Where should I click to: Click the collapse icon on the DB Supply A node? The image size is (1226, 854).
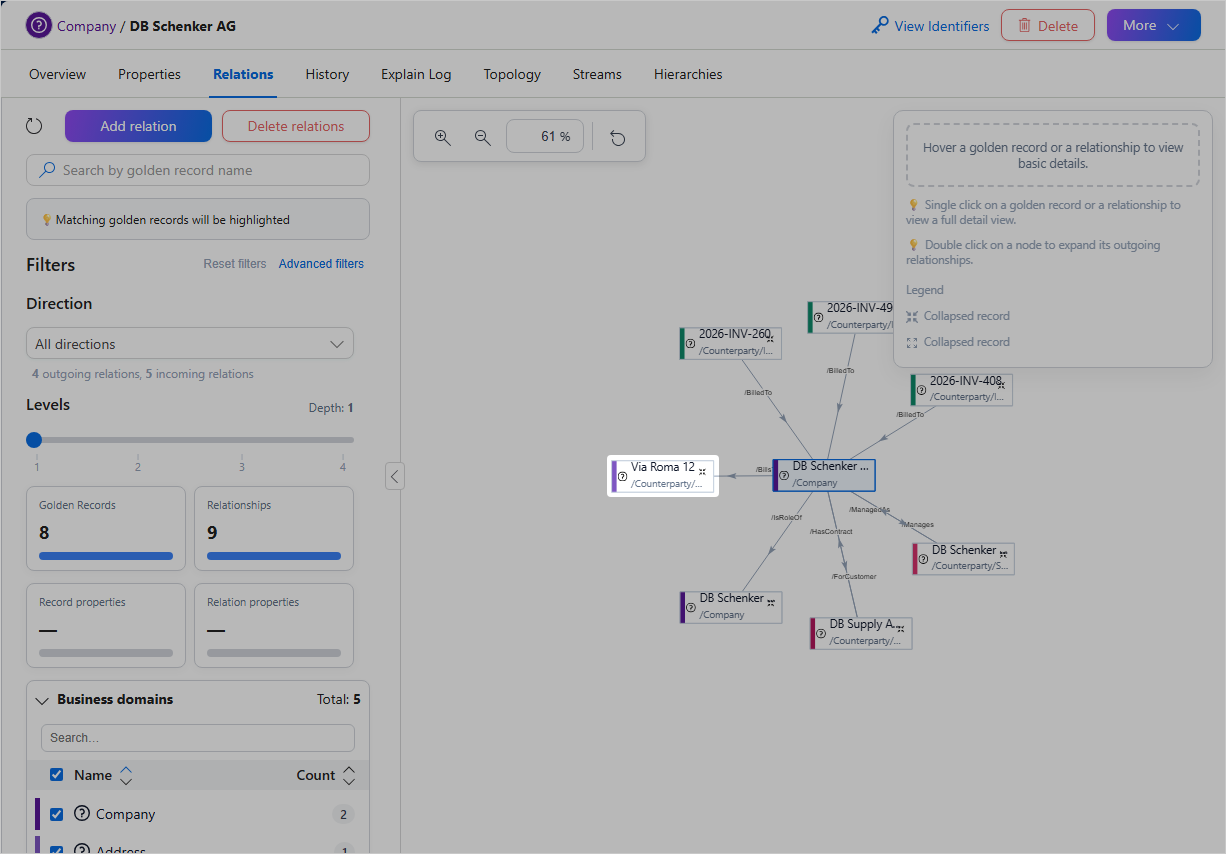click(x=900, y=629)
